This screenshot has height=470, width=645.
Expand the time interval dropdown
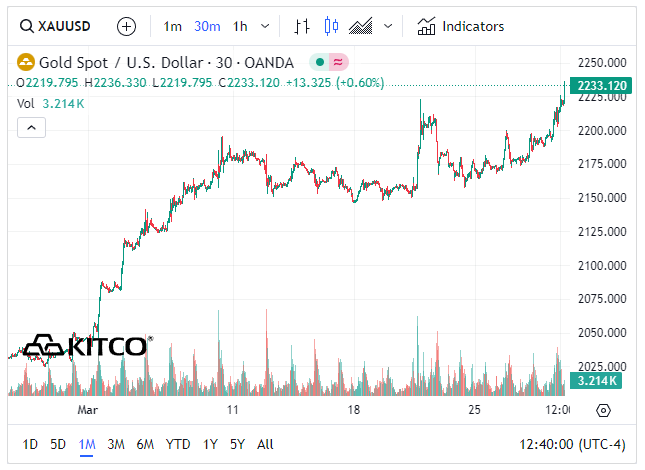264,26
